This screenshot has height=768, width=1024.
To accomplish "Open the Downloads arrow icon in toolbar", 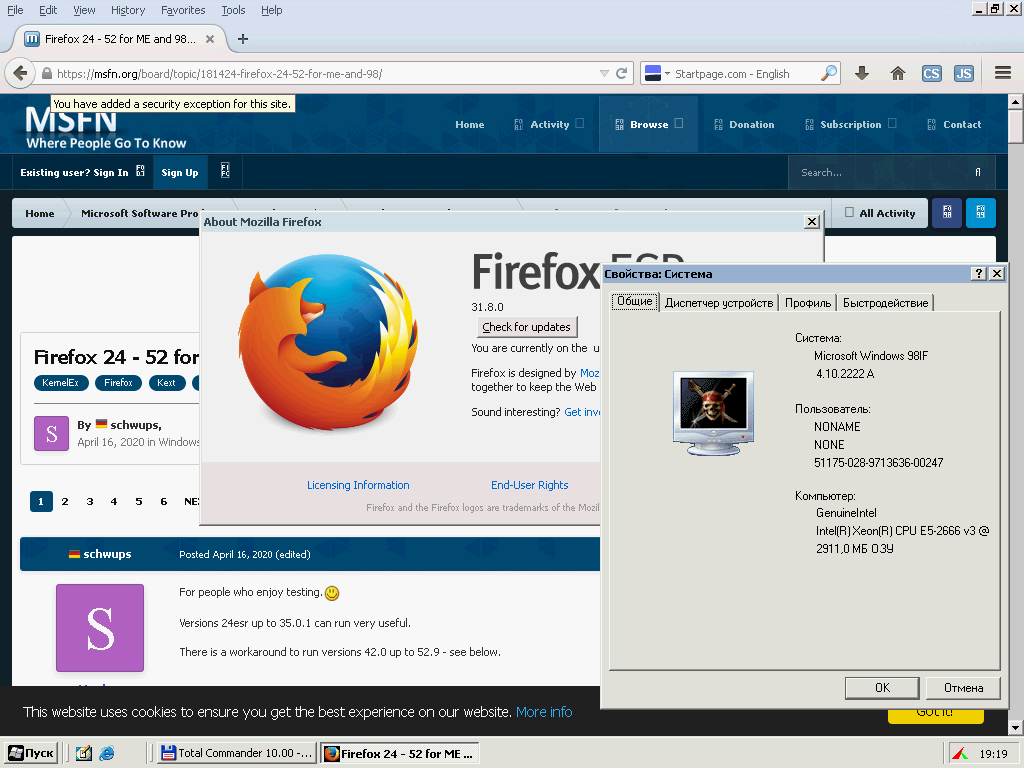I will (862, 73).
